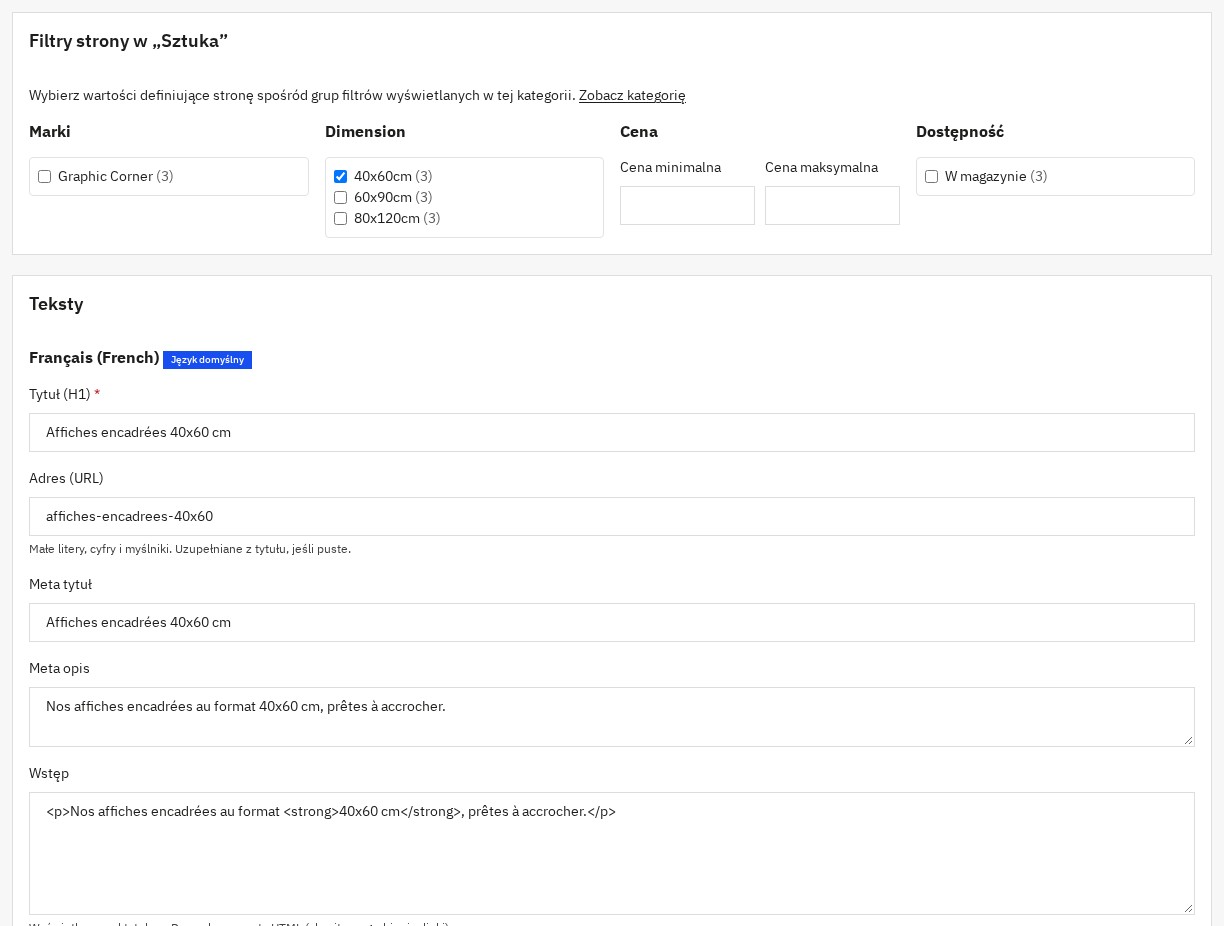
Task: Click the Meta opis field label
Action: (x=59, y=669)
